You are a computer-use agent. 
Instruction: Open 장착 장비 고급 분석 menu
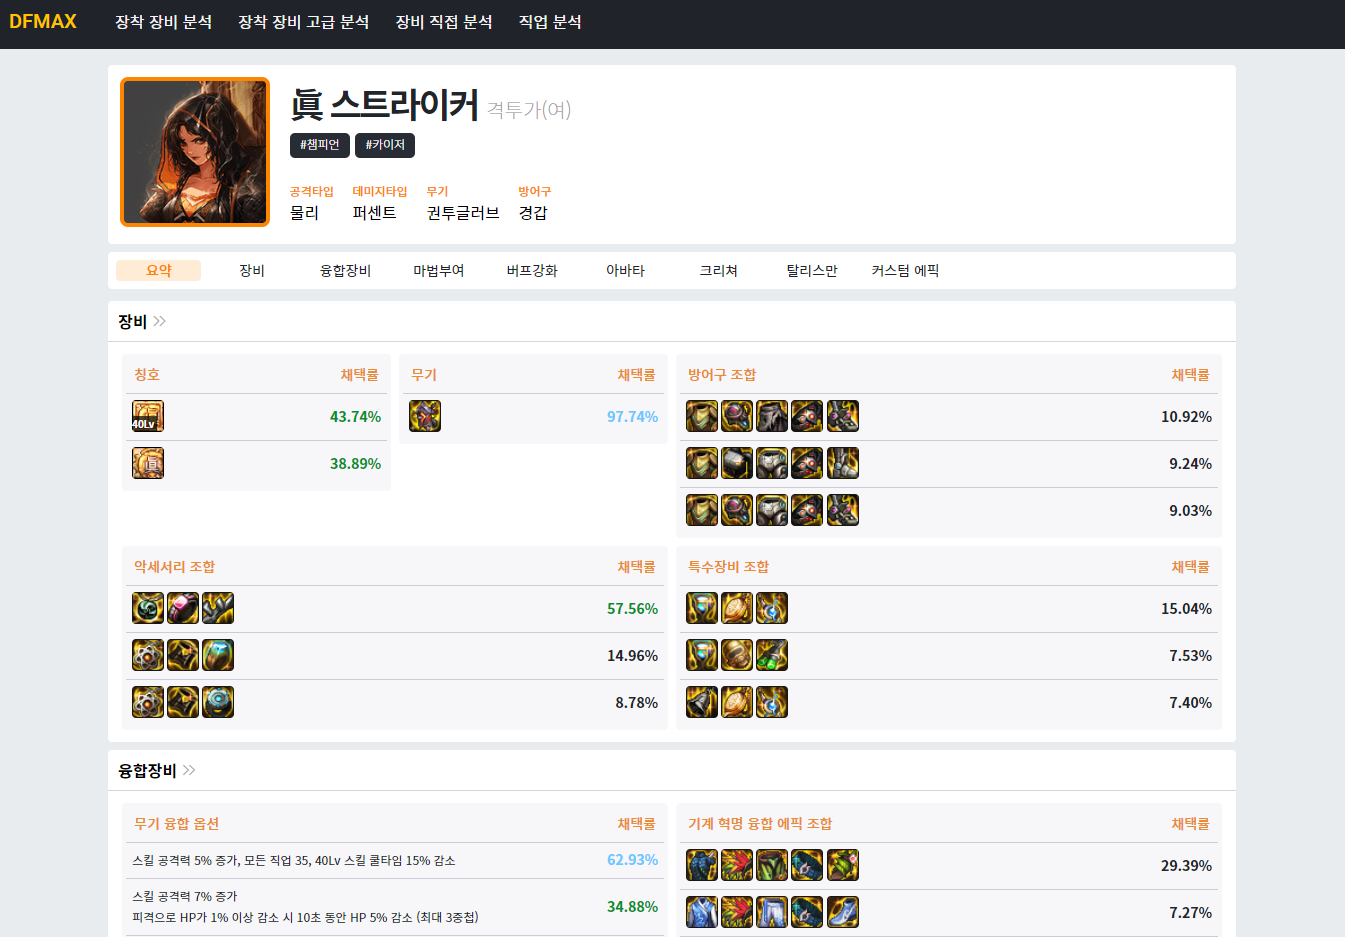coord(303,22)
